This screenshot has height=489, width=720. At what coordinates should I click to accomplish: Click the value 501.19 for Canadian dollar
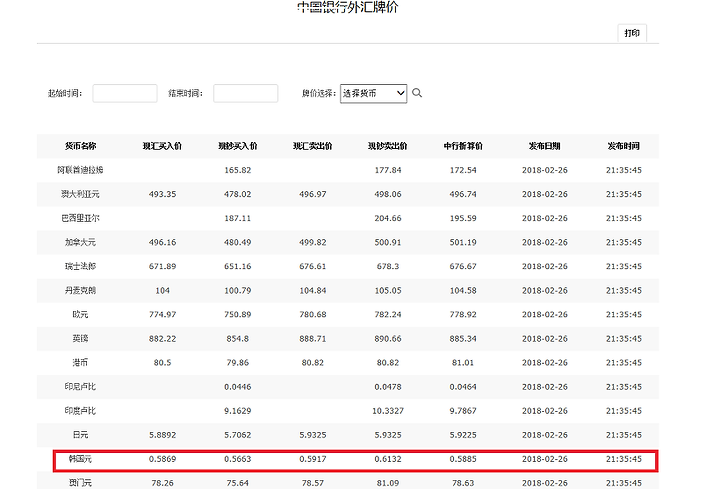463,242
